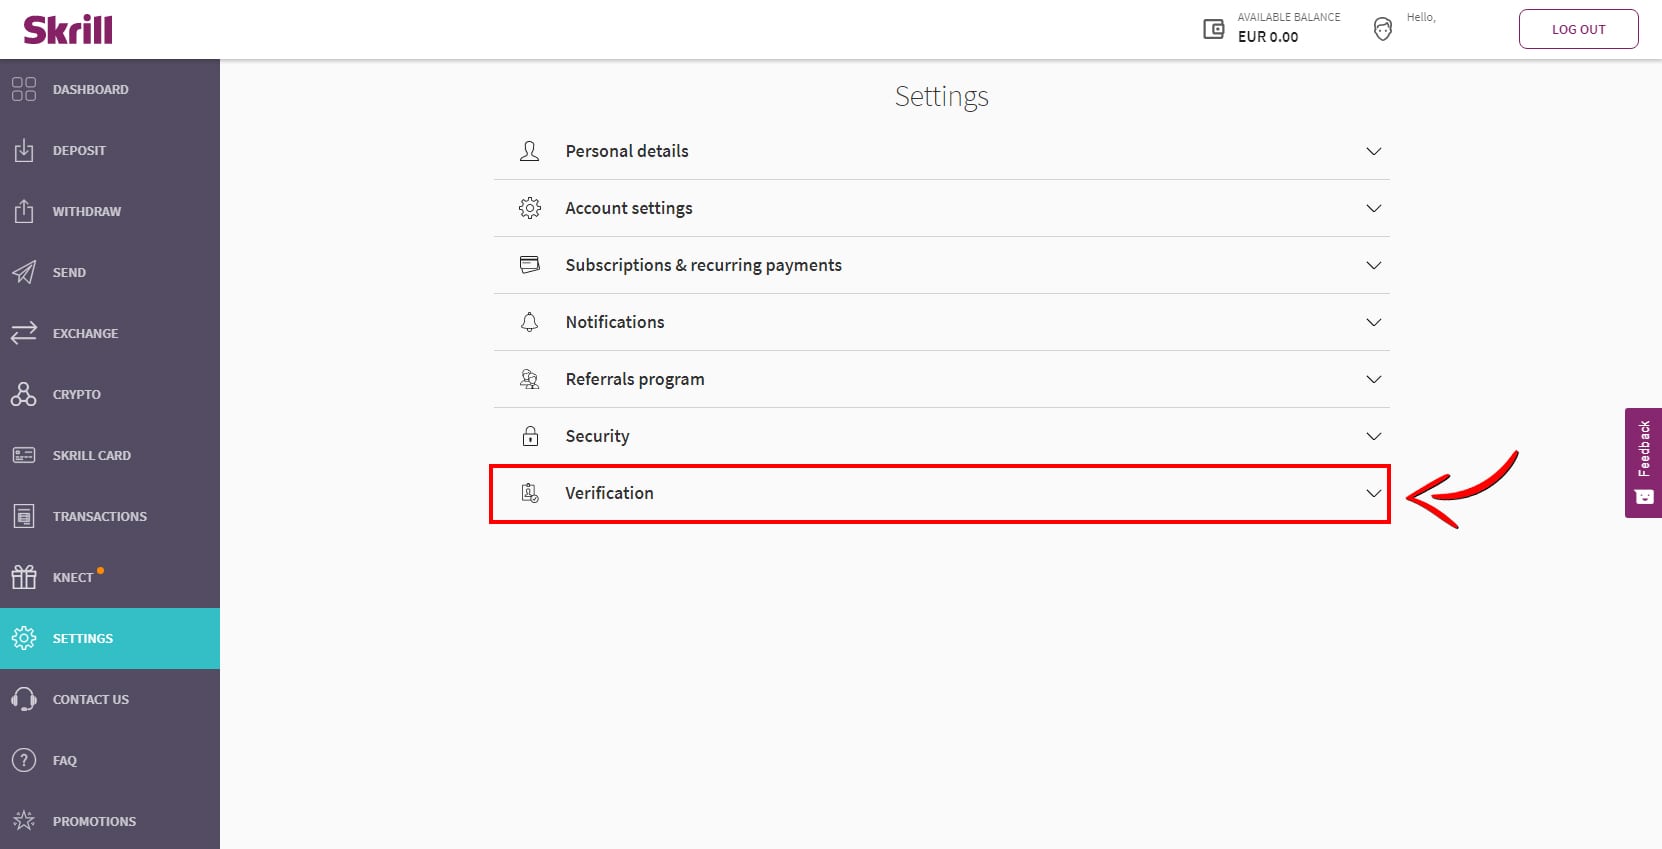Open Contact Us label
Viewport: 1662px width, 849px height.
[x=91, y=699]
